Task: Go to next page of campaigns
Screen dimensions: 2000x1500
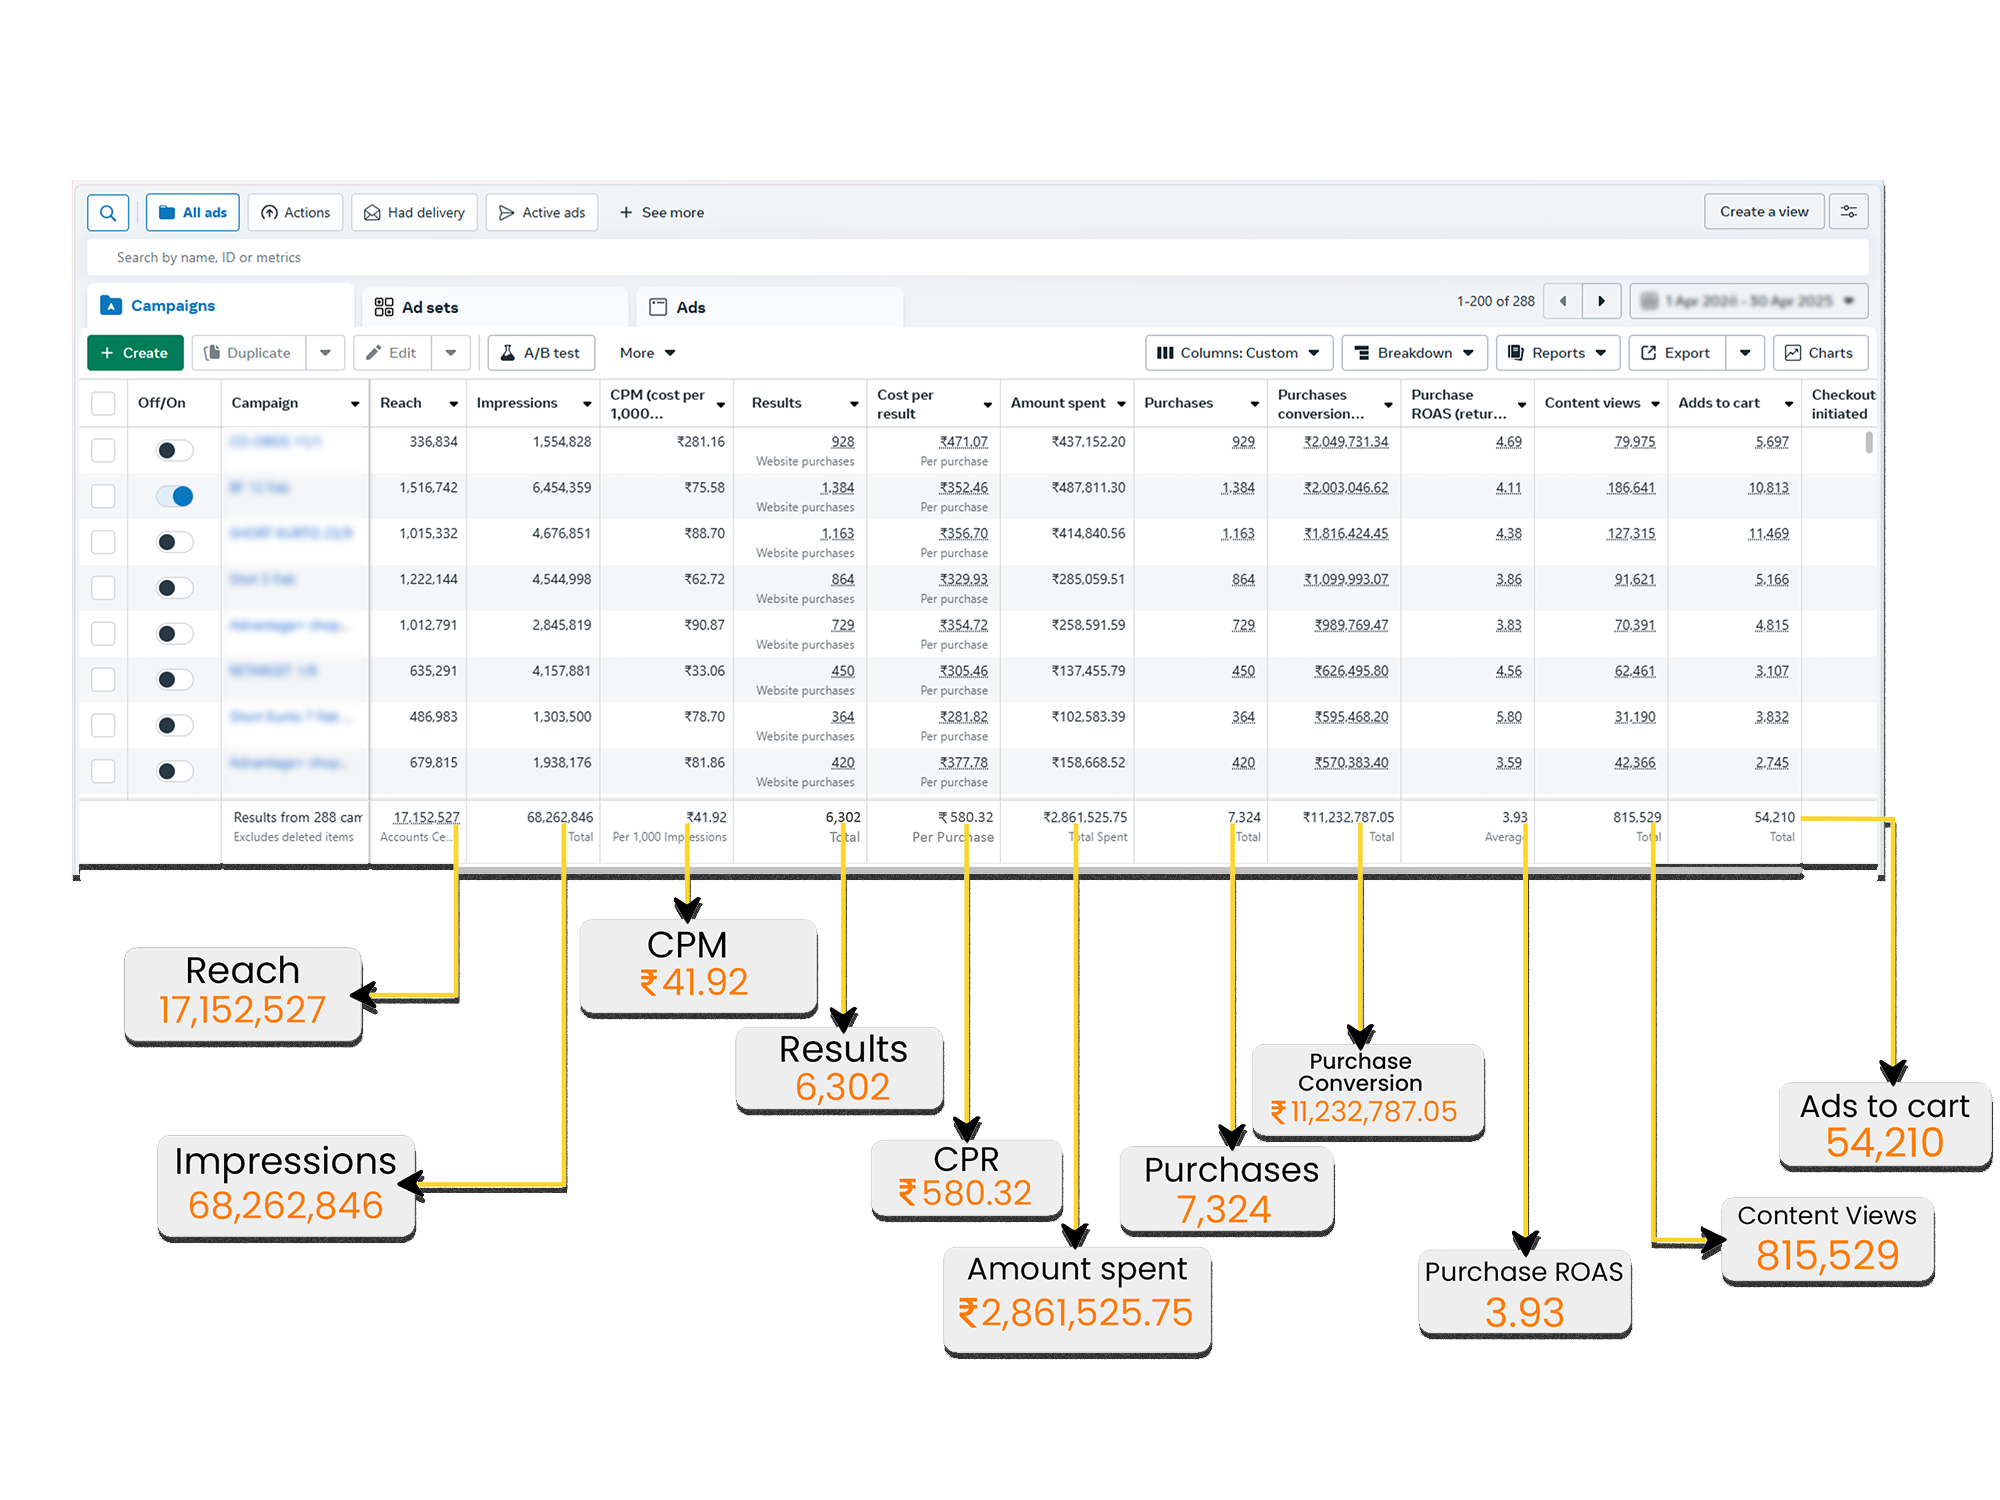Action: pos(1601,301)
